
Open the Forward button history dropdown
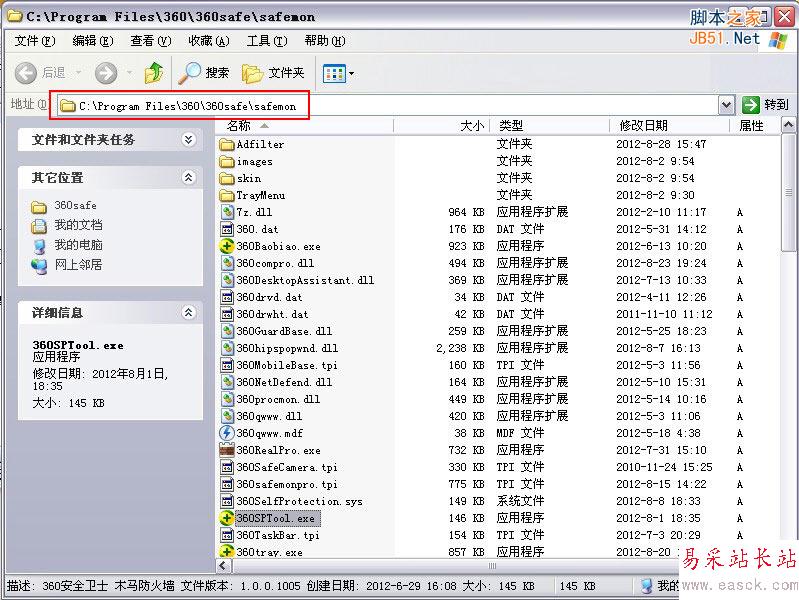click(x=129, y=73)
